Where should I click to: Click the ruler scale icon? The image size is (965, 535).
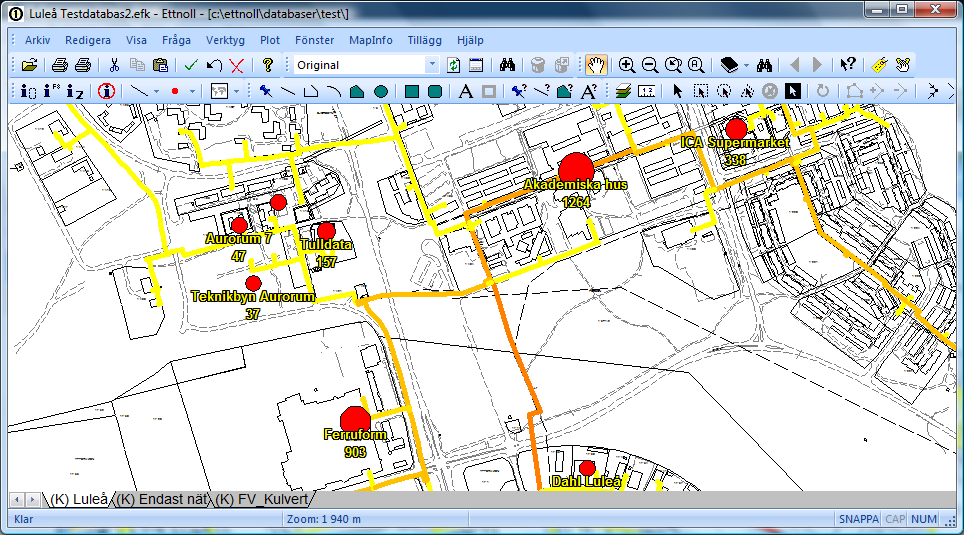(646, 92)
